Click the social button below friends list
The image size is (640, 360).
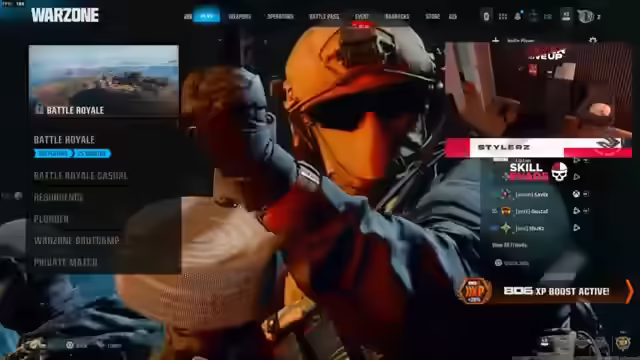(x=512, y=263)
